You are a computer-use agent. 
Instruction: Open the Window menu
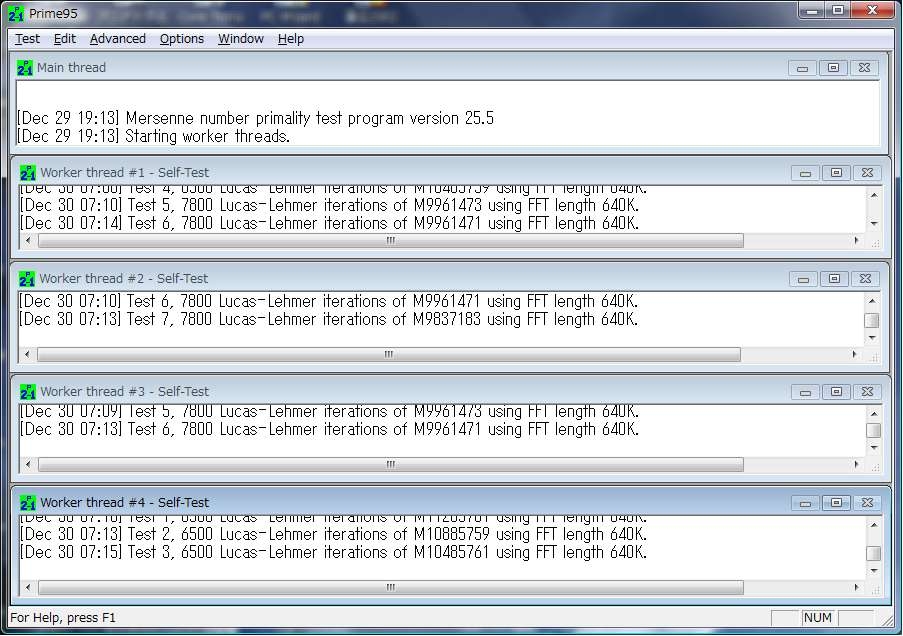[241, 39]
